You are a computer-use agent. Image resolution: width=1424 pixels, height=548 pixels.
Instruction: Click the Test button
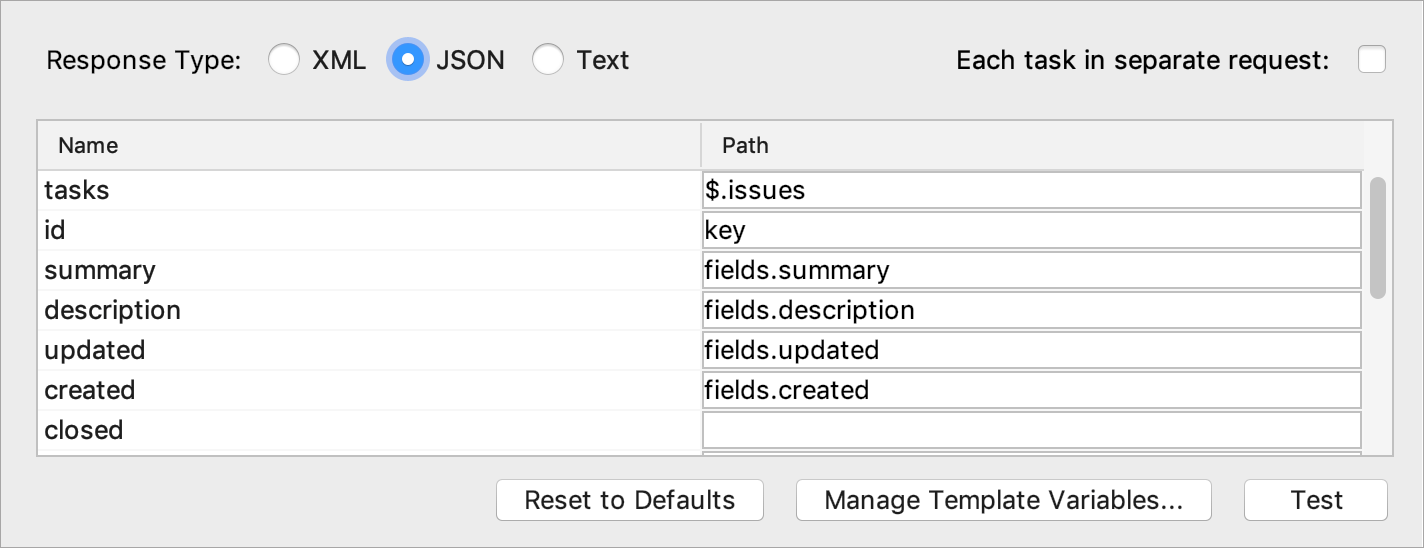[1316, 500]
